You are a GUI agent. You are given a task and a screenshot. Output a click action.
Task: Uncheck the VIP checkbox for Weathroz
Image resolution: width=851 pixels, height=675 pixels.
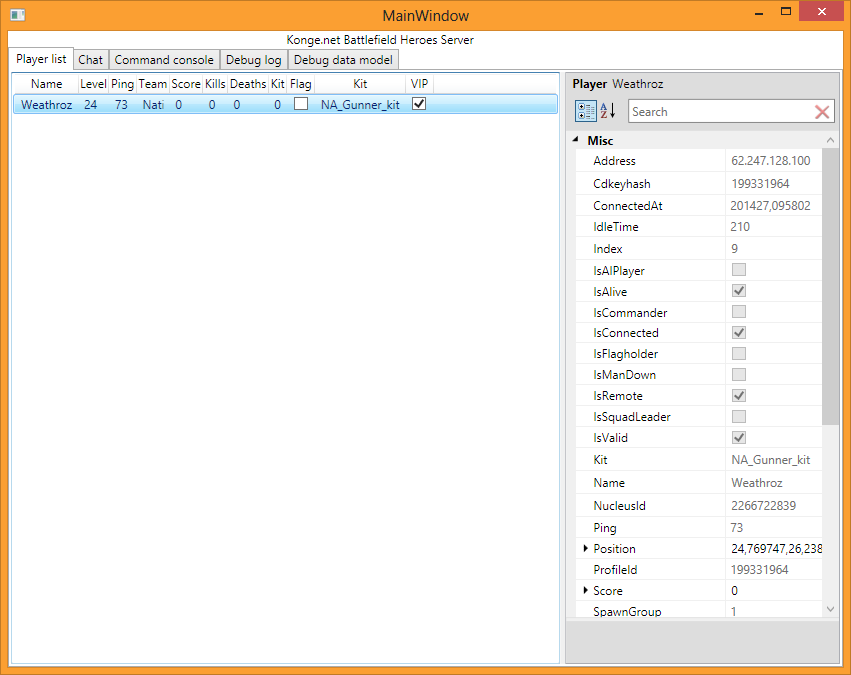pyautogui.click(x=419, y=104)
